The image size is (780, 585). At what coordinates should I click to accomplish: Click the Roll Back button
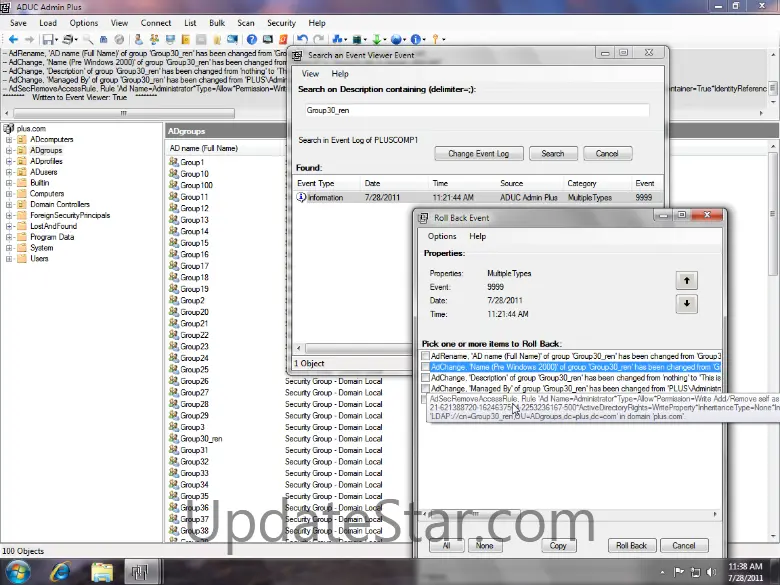(x=631, y=546)
